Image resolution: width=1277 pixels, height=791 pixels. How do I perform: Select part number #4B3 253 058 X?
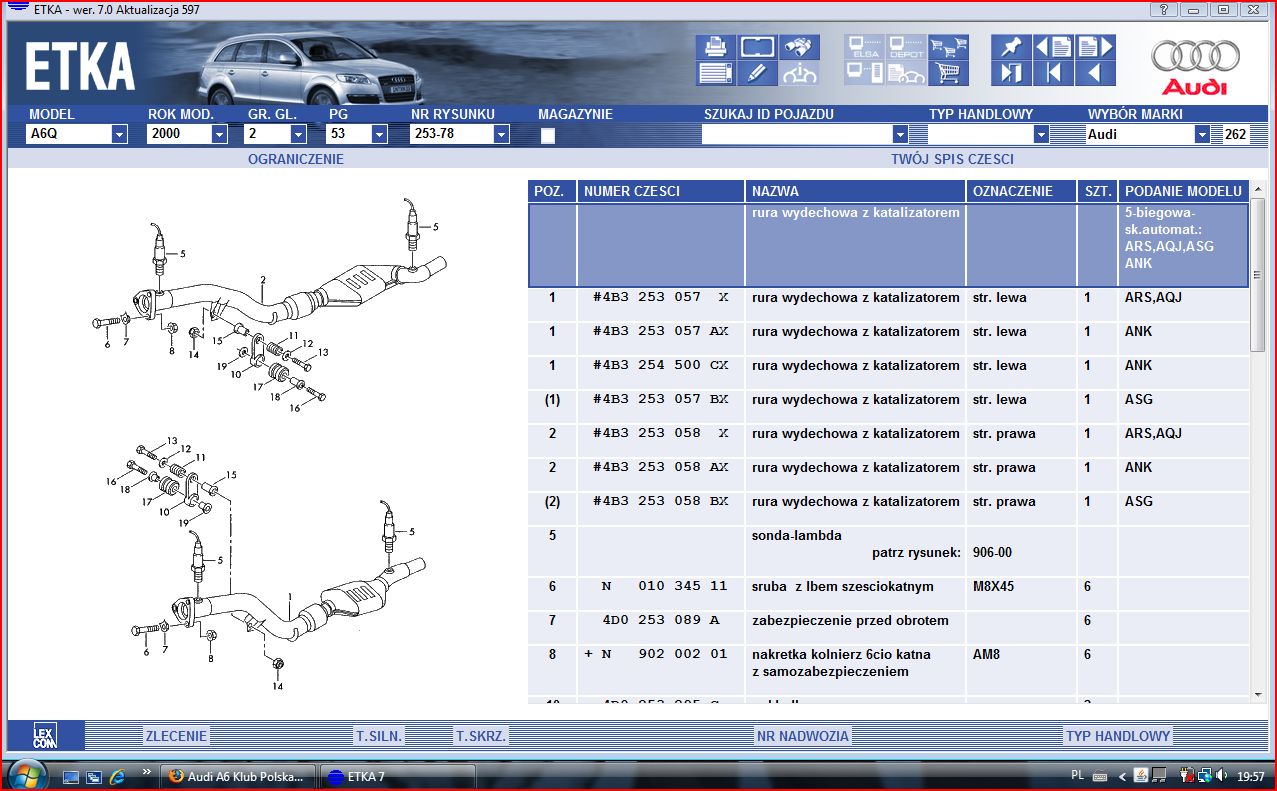(x=661, y=433)
